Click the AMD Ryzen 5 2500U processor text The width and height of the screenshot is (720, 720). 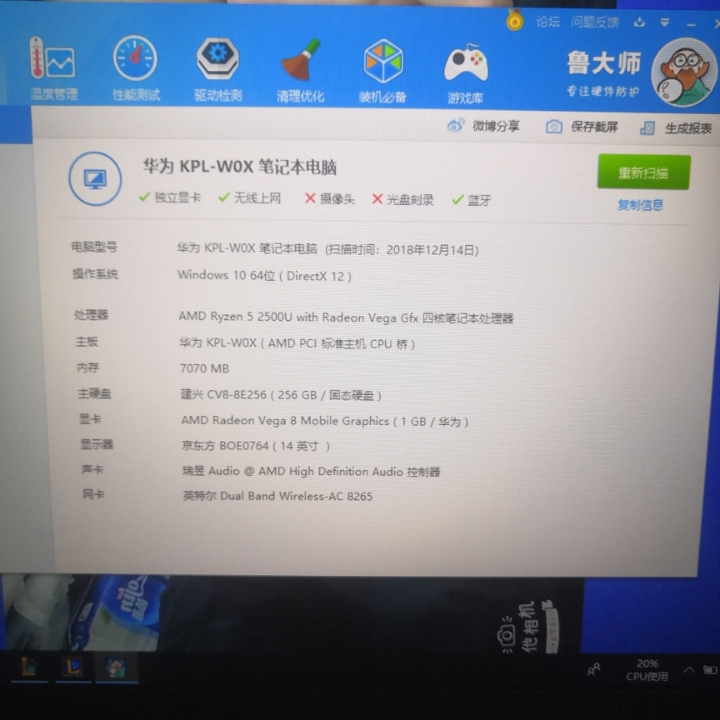(346, 317)
